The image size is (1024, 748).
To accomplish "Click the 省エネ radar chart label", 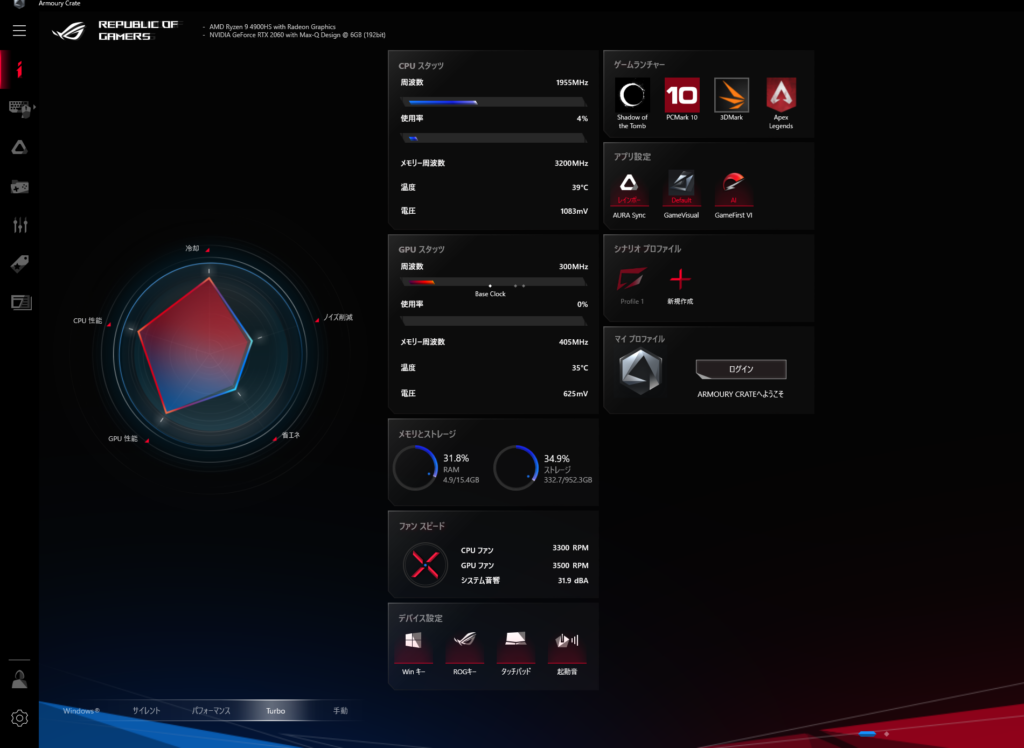I will (291, 435).
